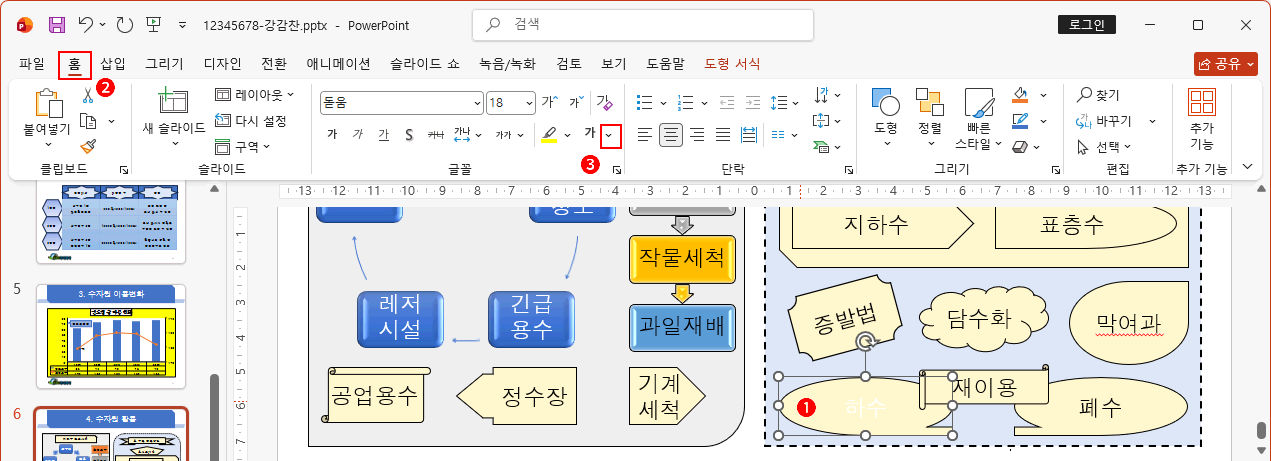Click the Undo arrow icon

(x=87, y=24)
